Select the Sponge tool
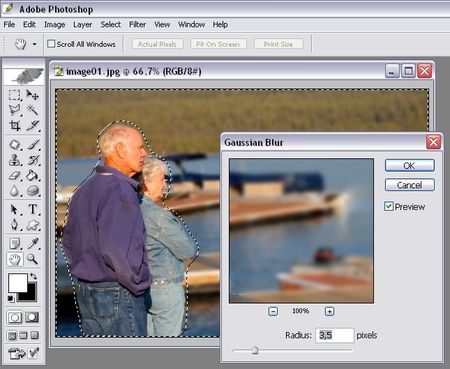The image size is (450, 369). point(33,191)
